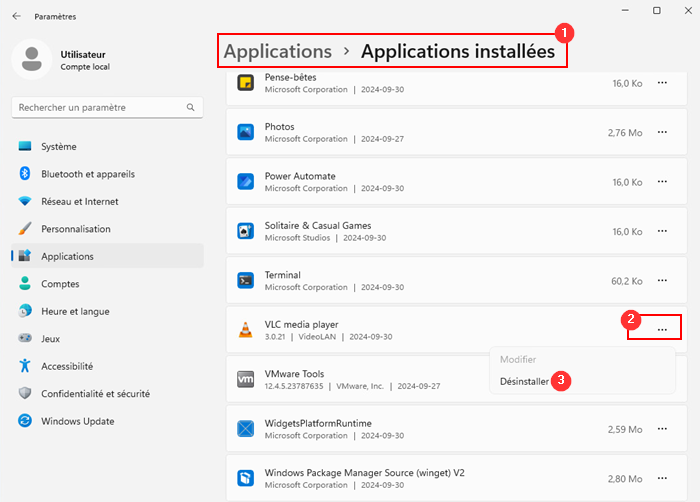700x502 pixels.
Task: Click the Accessibilité figure icon
Action: (25, 365)
